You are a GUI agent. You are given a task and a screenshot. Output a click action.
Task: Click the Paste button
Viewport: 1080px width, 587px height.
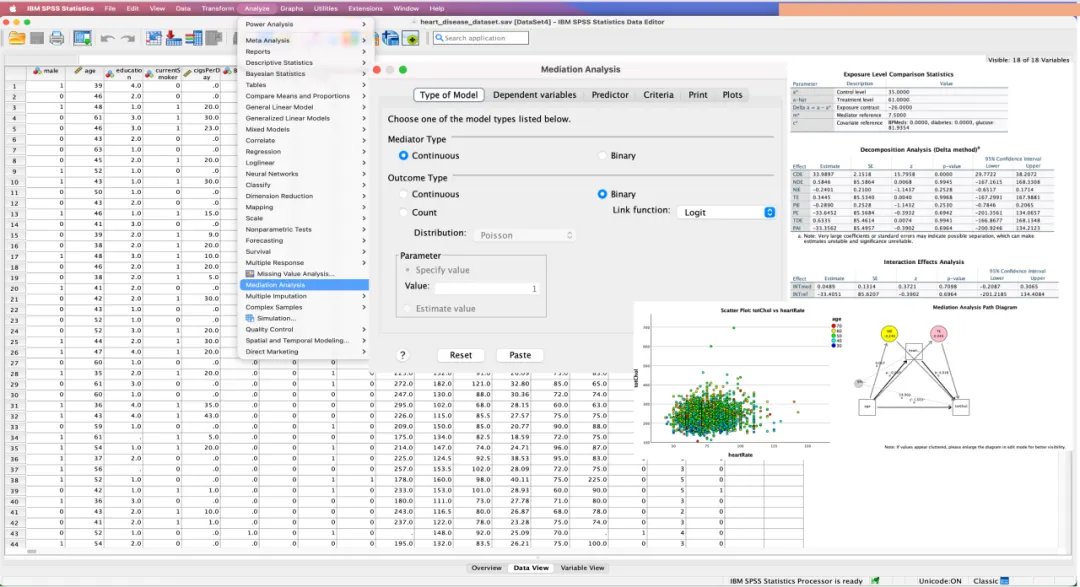click(520, 355)
